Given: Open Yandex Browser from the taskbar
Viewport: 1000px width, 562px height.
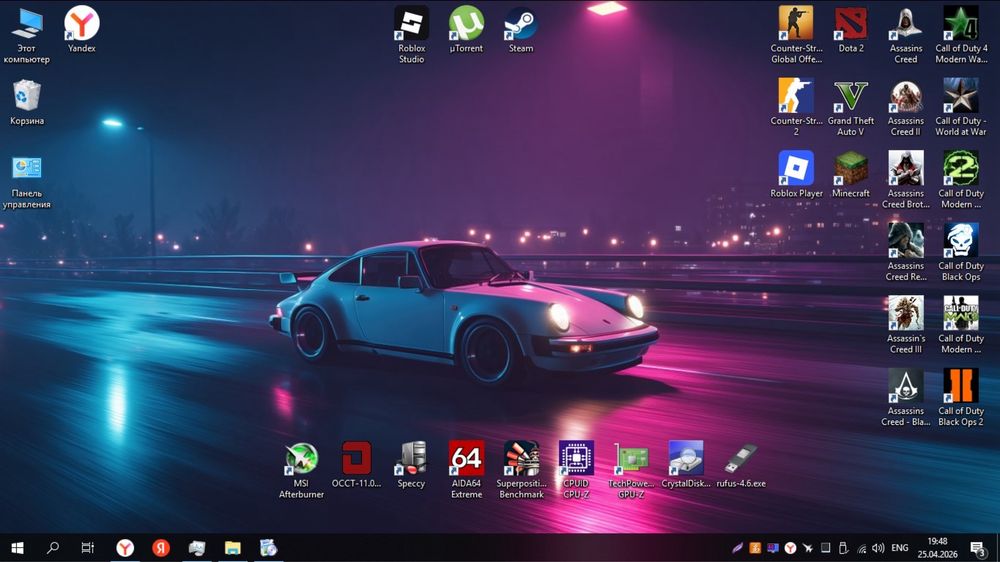Looking at the screenshot, I should (x=125, y=547).
